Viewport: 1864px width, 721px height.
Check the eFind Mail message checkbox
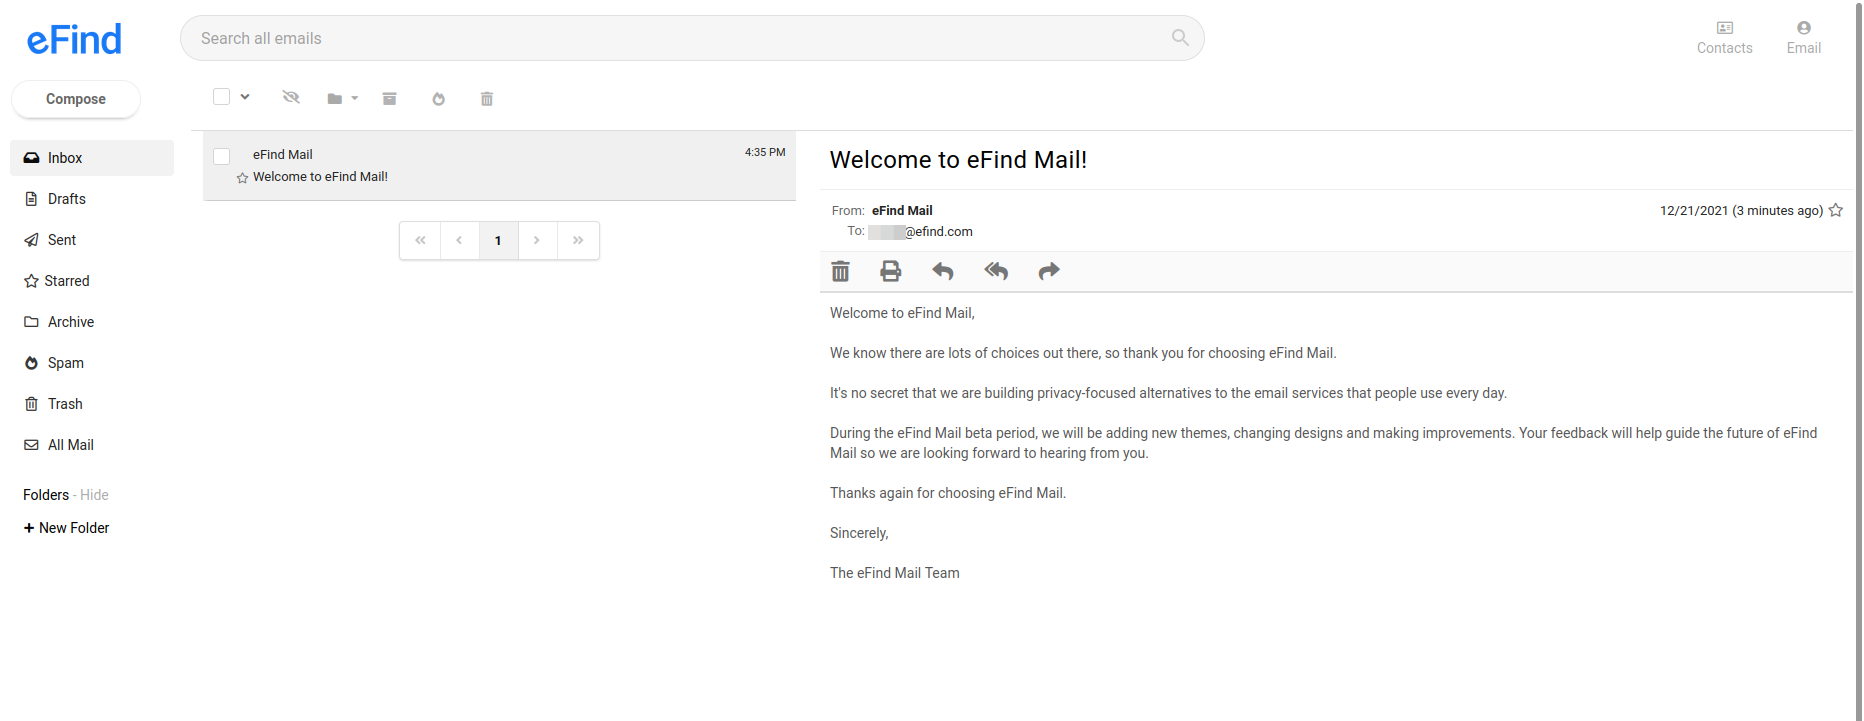(x=222, y=156)
